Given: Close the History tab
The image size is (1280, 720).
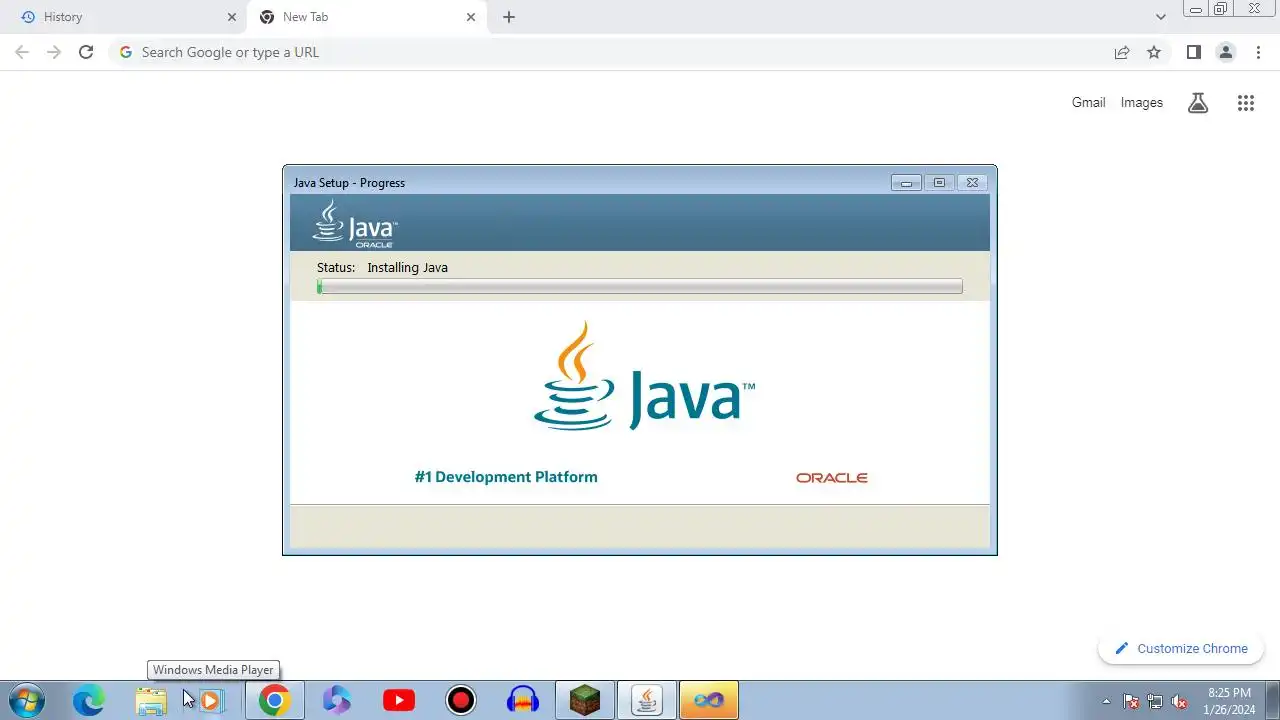Looking at the screenshot, I should (232, 17).
